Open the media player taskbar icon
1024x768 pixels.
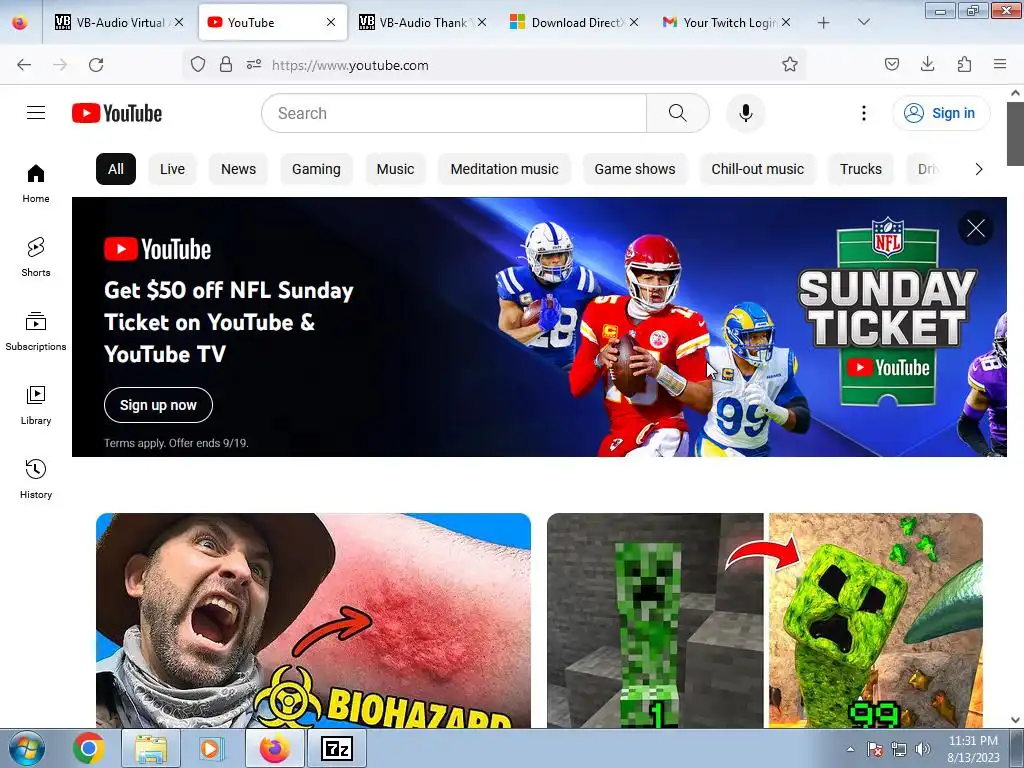[212, 748]
